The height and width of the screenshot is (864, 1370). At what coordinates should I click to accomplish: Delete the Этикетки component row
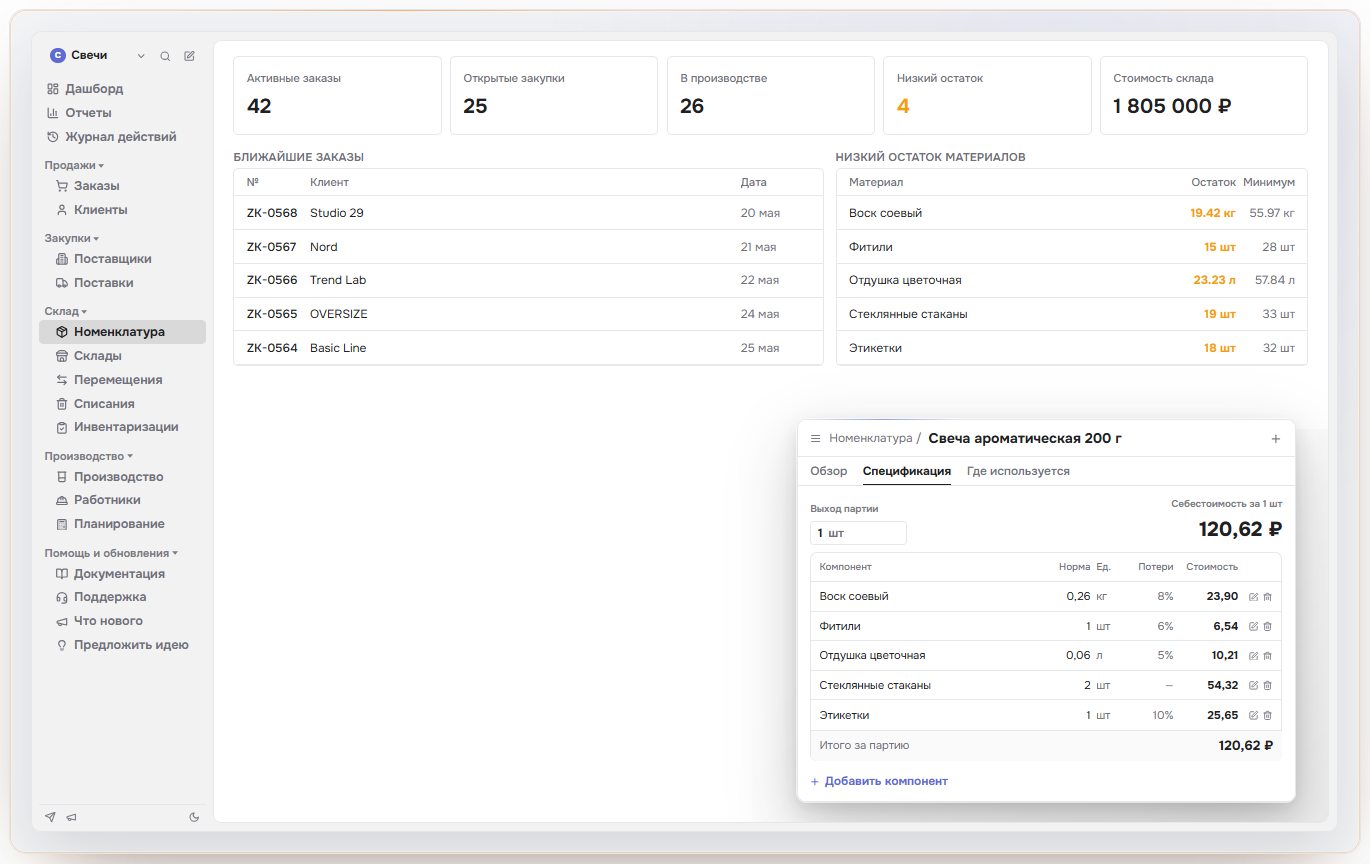[1267, 716]
